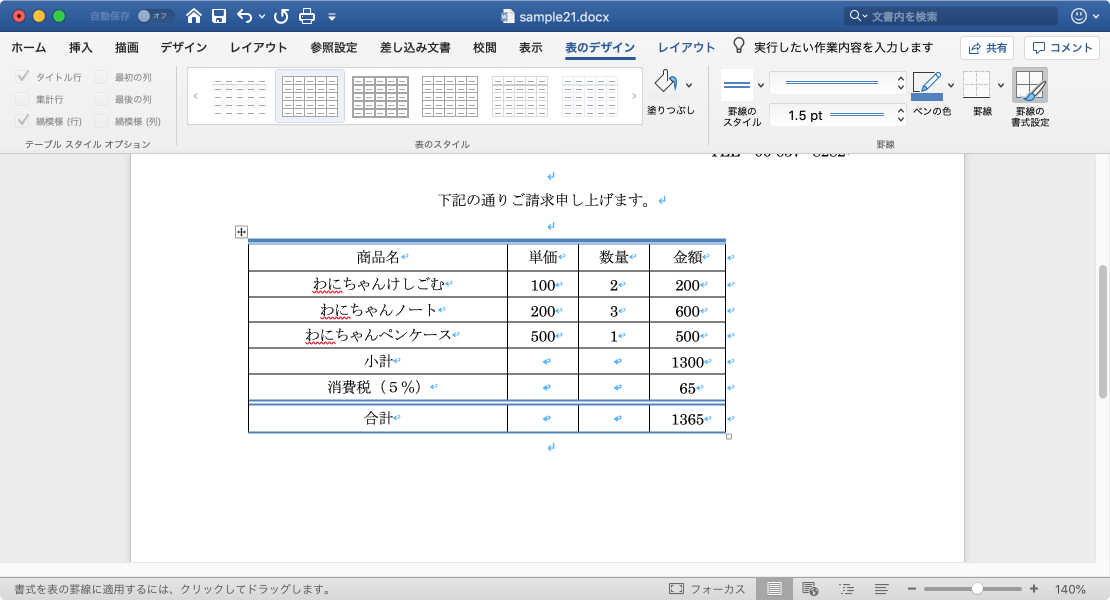Click the border style line preview
The height and width of the screenshot is (600, 1110).
coord(737,85)
